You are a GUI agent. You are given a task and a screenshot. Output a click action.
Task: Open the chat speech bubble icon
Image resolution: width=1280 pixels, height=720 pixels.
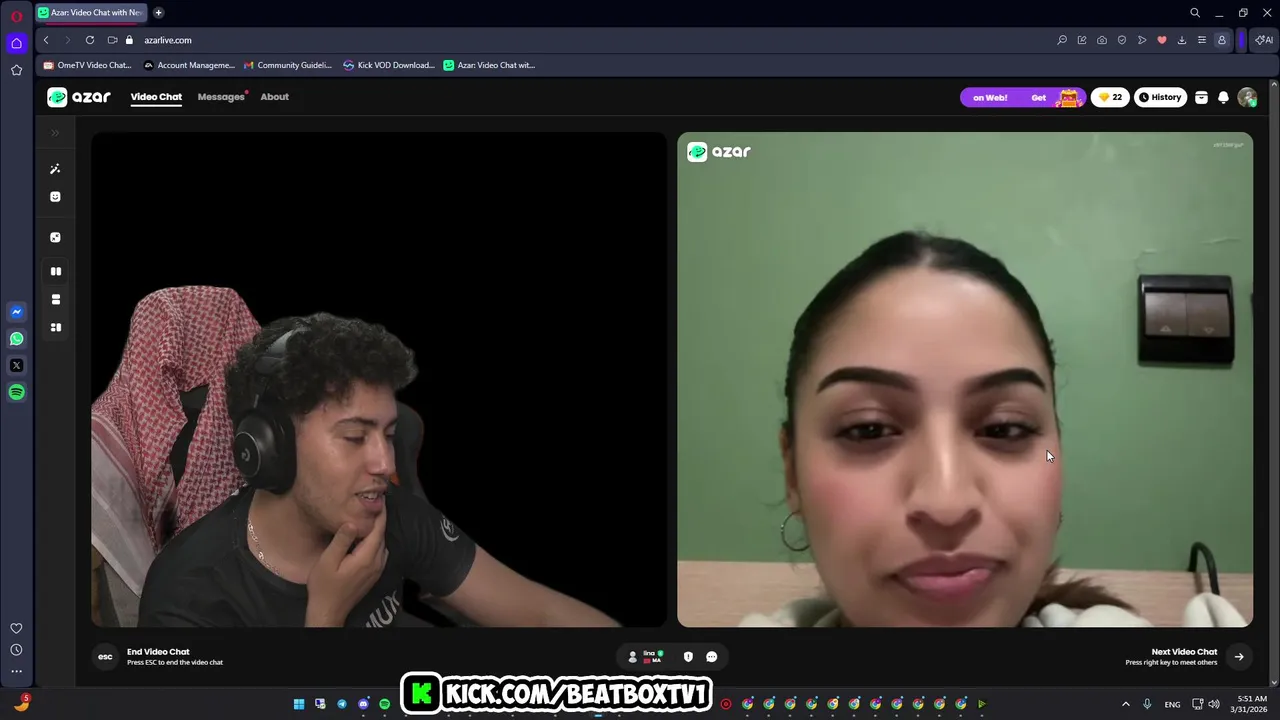pos(712,657)
